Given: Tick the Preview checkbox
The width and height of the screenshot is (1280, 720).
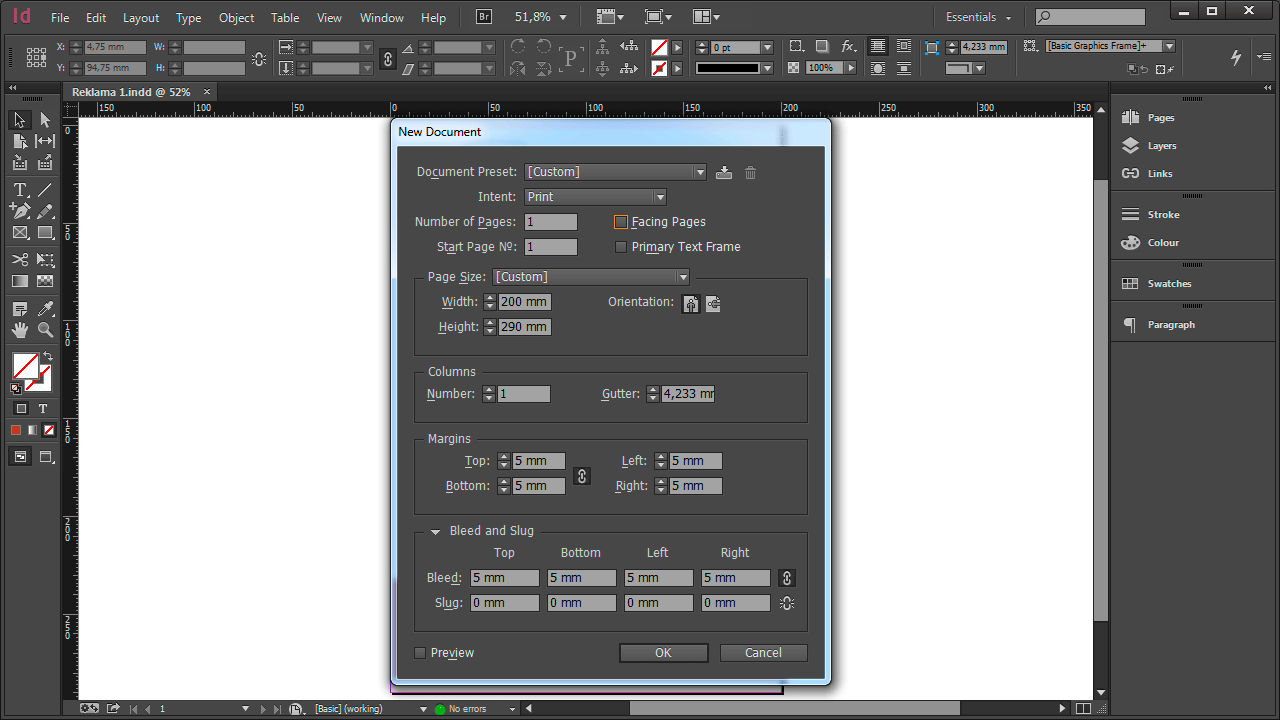Looking at the screenshot, I should click(x=421, y=653).
